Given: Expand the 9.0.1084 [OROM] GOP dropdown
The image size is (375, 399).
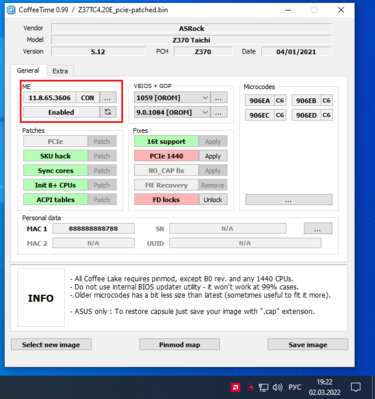Looking at the screenshot, I should (x=172, y=112).
